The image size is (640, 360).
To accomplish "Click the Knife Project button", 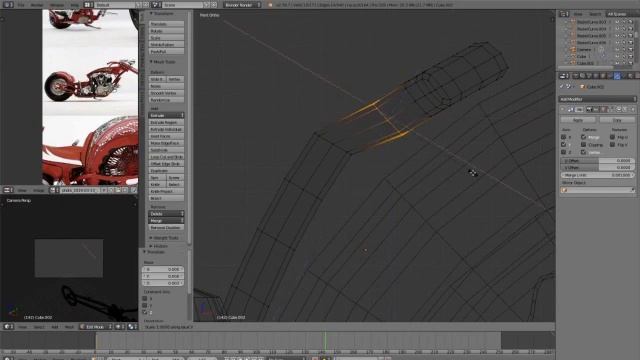I will click(x=166, y=191).
